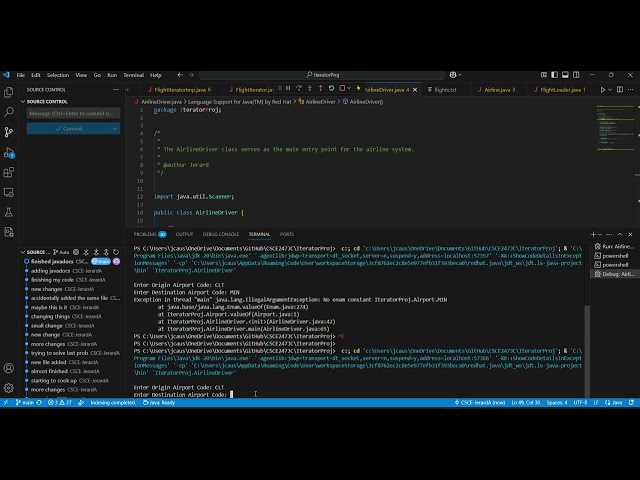The width and height of the screenshot is (640, 480).
Task: Click the main branch in status bar
Action: point(25,402)
